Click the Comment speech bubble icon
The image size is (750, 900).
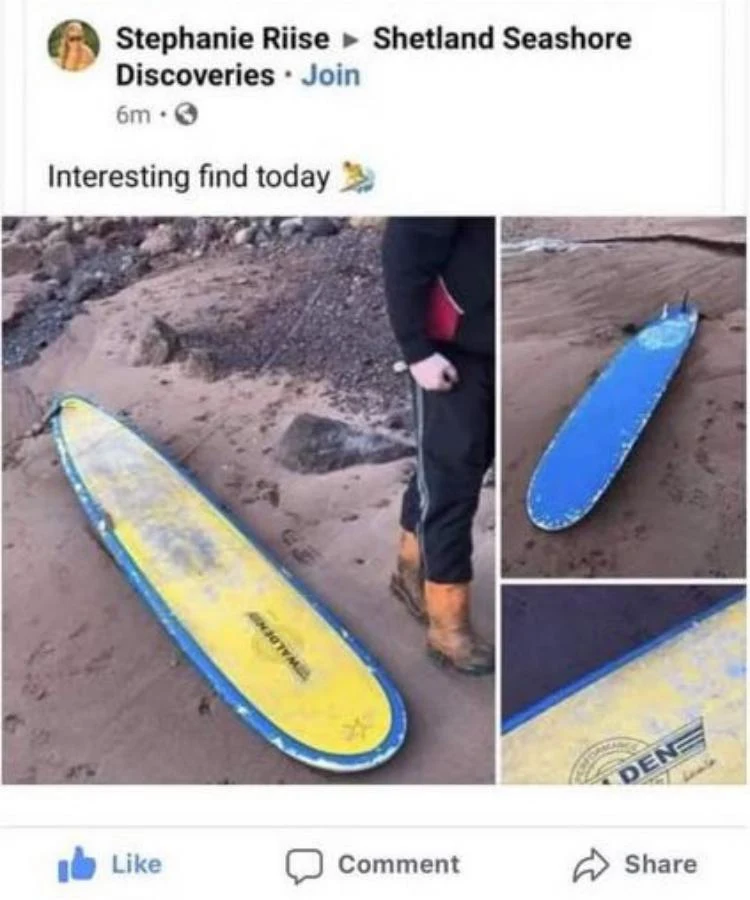click(306, 866)
